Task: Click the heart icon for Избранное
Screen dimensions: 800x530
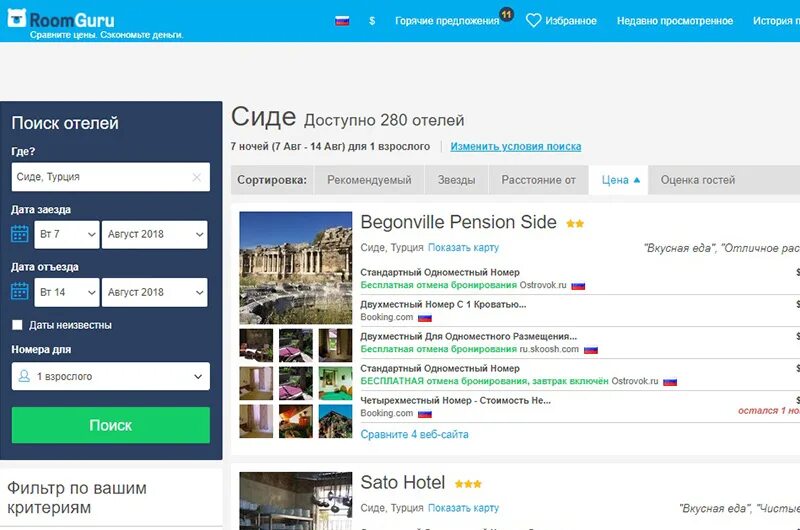Action: pyautogui.click(x=533, y=20)
